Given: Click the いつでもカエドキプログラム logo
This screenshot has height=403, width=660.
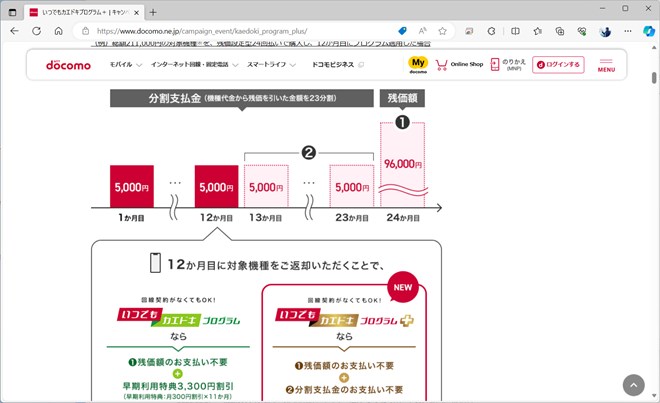Looking at the screenshot, I should [178, 318].
